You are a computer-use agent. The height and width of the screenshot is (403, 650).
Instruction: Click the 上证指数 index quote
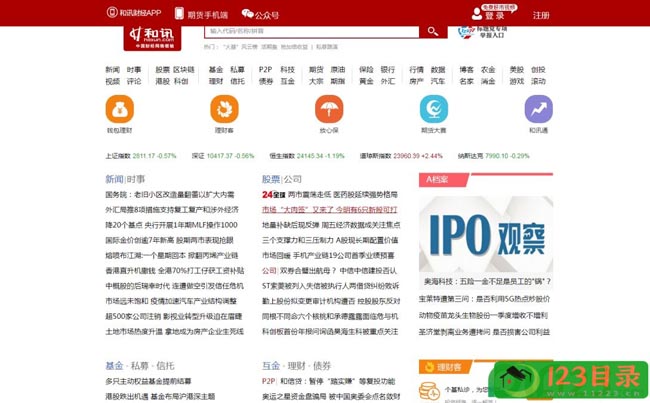pyautogui.click(x=141, y=156)
